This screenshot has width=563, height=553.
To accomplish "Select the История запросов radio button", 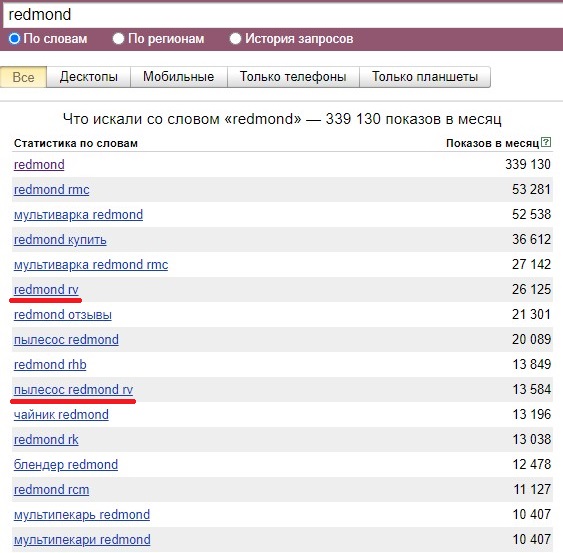I will pyautogui.click(x=235, y=38).
